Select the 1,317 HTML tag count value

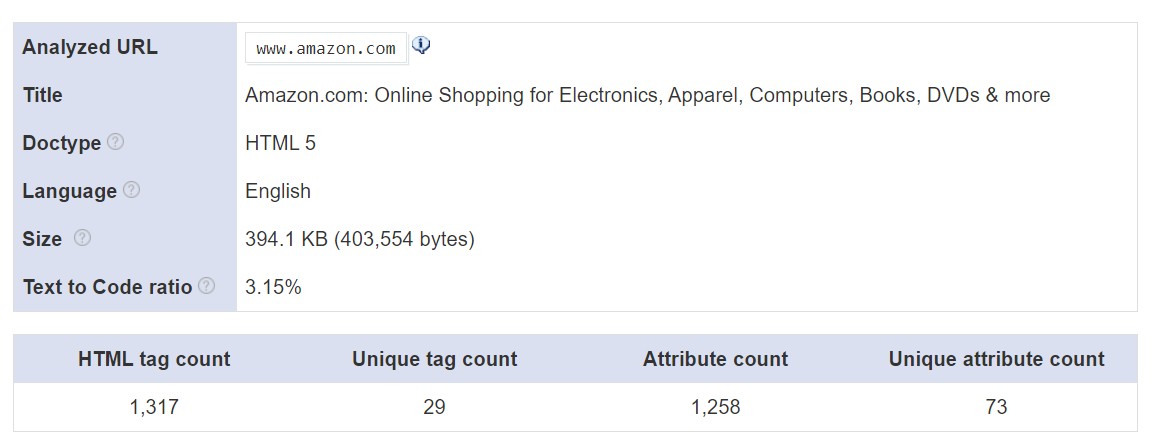tap(154, 407)
